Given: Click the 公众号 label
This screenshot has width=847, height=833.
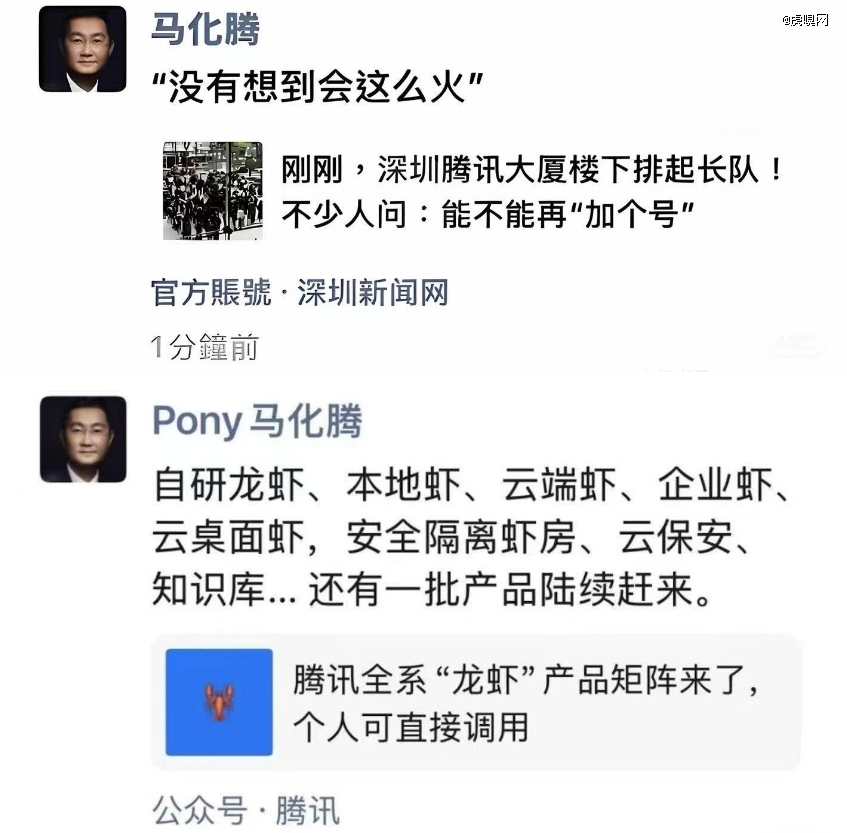Looking at the screenshot, I should (198, 810).
